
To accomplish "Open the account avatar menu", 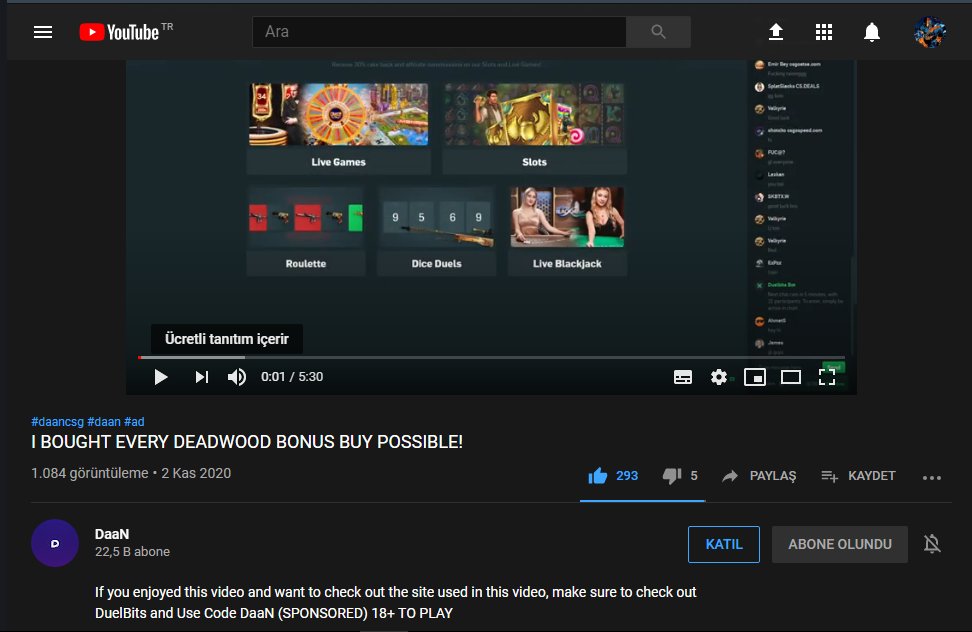I will pos(930,32).
